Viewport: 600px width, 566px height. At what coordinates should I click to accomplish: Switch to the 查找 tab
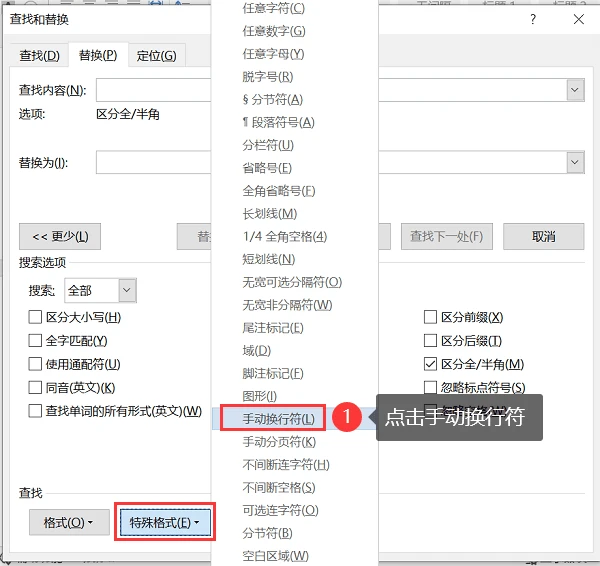39,55
